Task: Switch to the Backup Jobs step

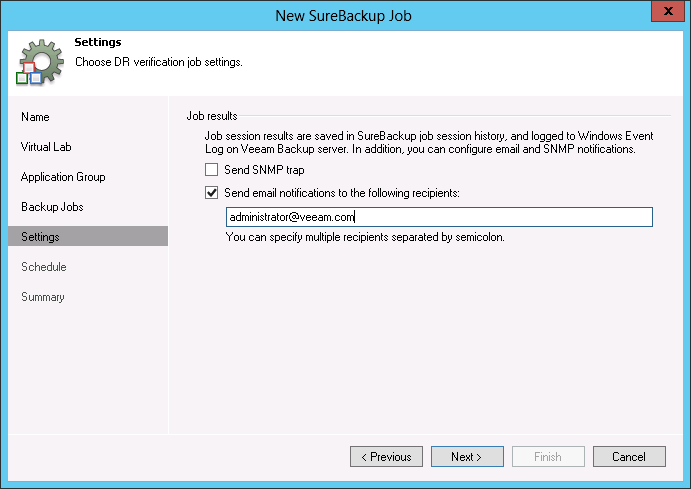Action: click(52, 207)
